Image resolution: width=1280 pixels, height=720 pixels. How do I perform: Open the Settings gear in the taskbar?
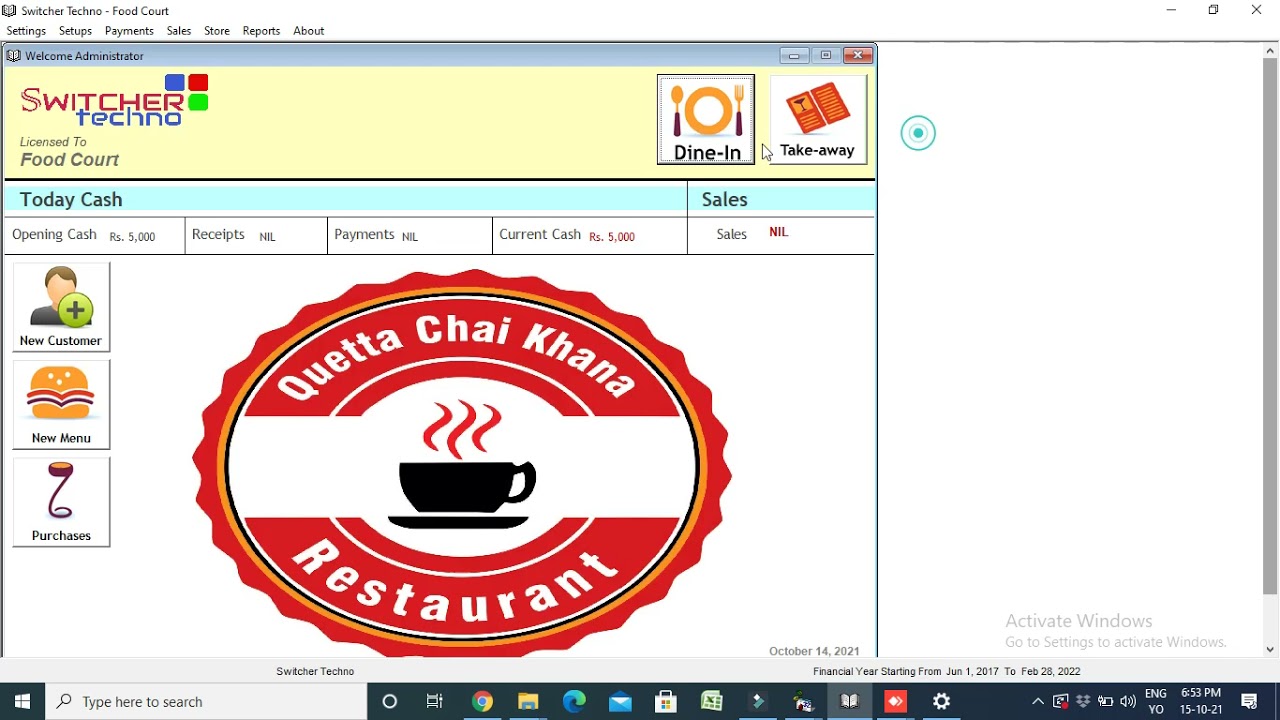(x=942, y=702)
